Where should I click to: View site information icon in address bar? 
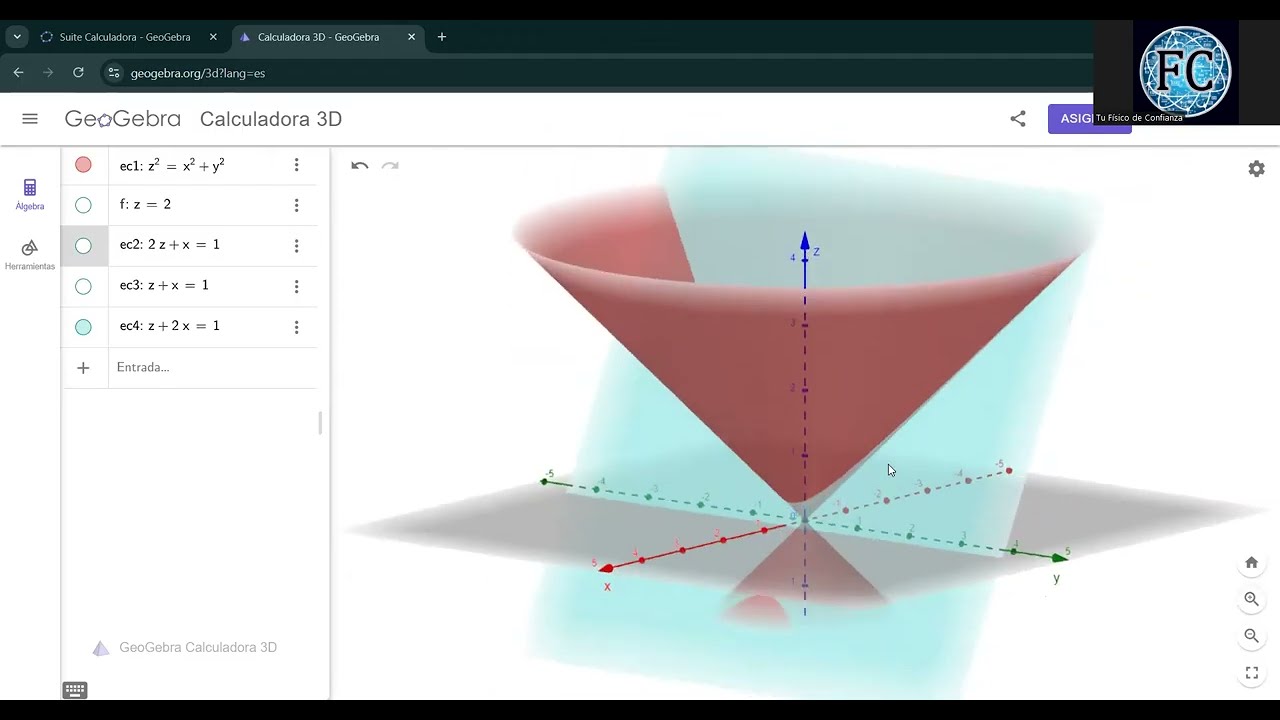(x=113, y=73)
